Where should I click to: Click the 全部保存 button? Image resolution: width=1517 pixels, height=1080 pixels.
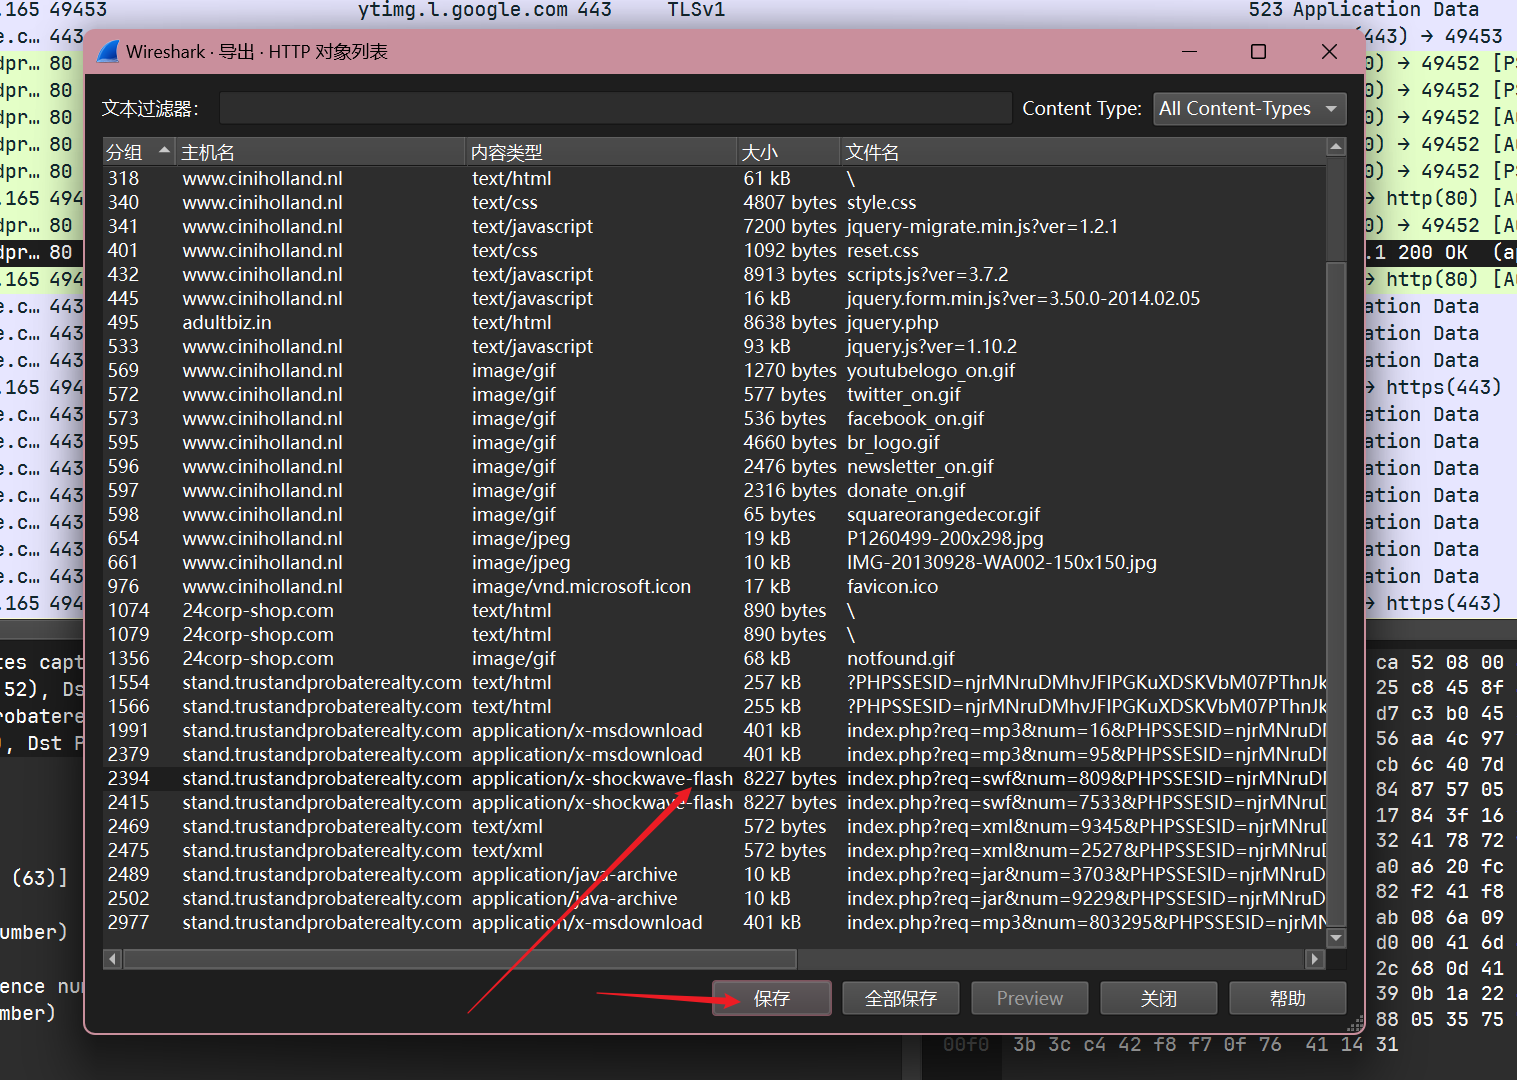pyautogui.click(x=900, y=998)
